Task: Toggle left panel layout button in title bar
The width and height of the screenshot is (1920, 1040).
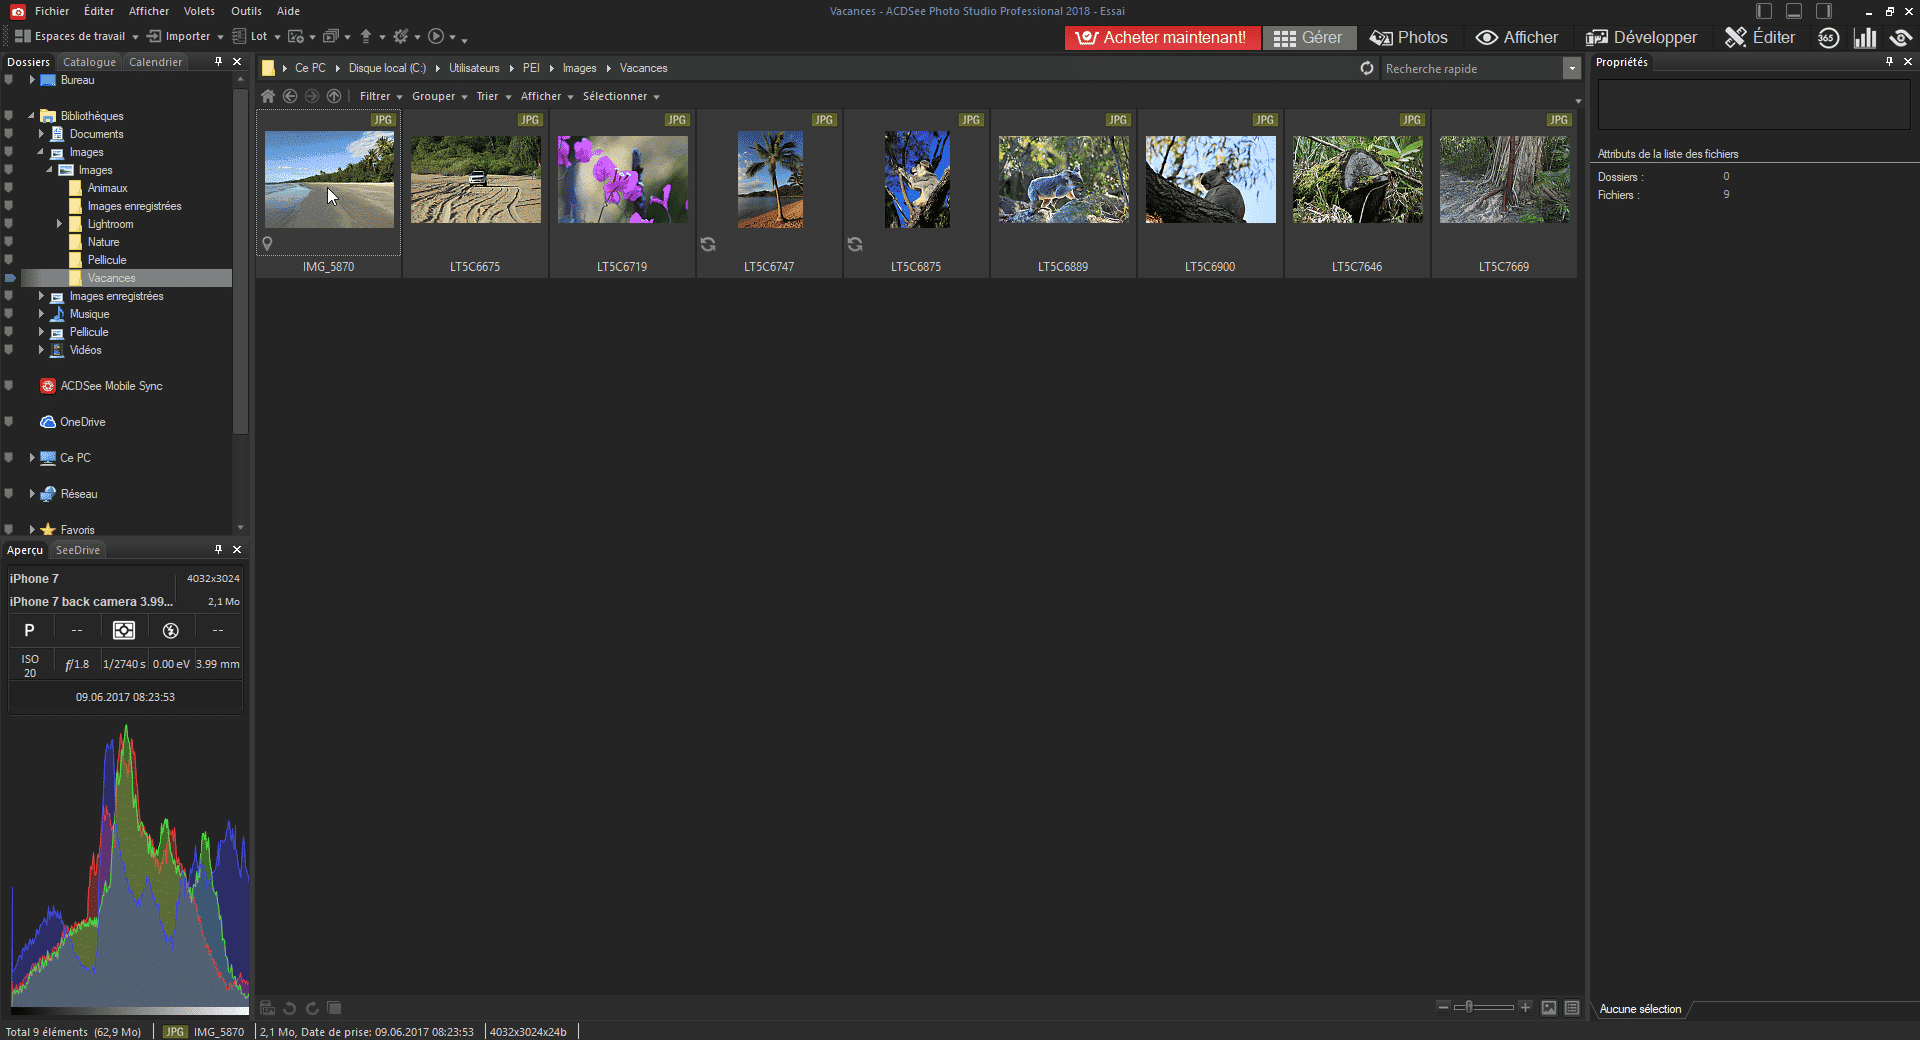Action: click(1764, 11)
